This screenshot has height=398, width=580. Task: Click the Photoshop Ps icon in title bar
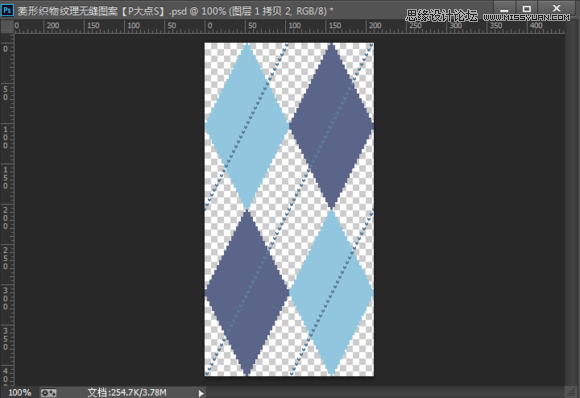[x=7, y=10]
